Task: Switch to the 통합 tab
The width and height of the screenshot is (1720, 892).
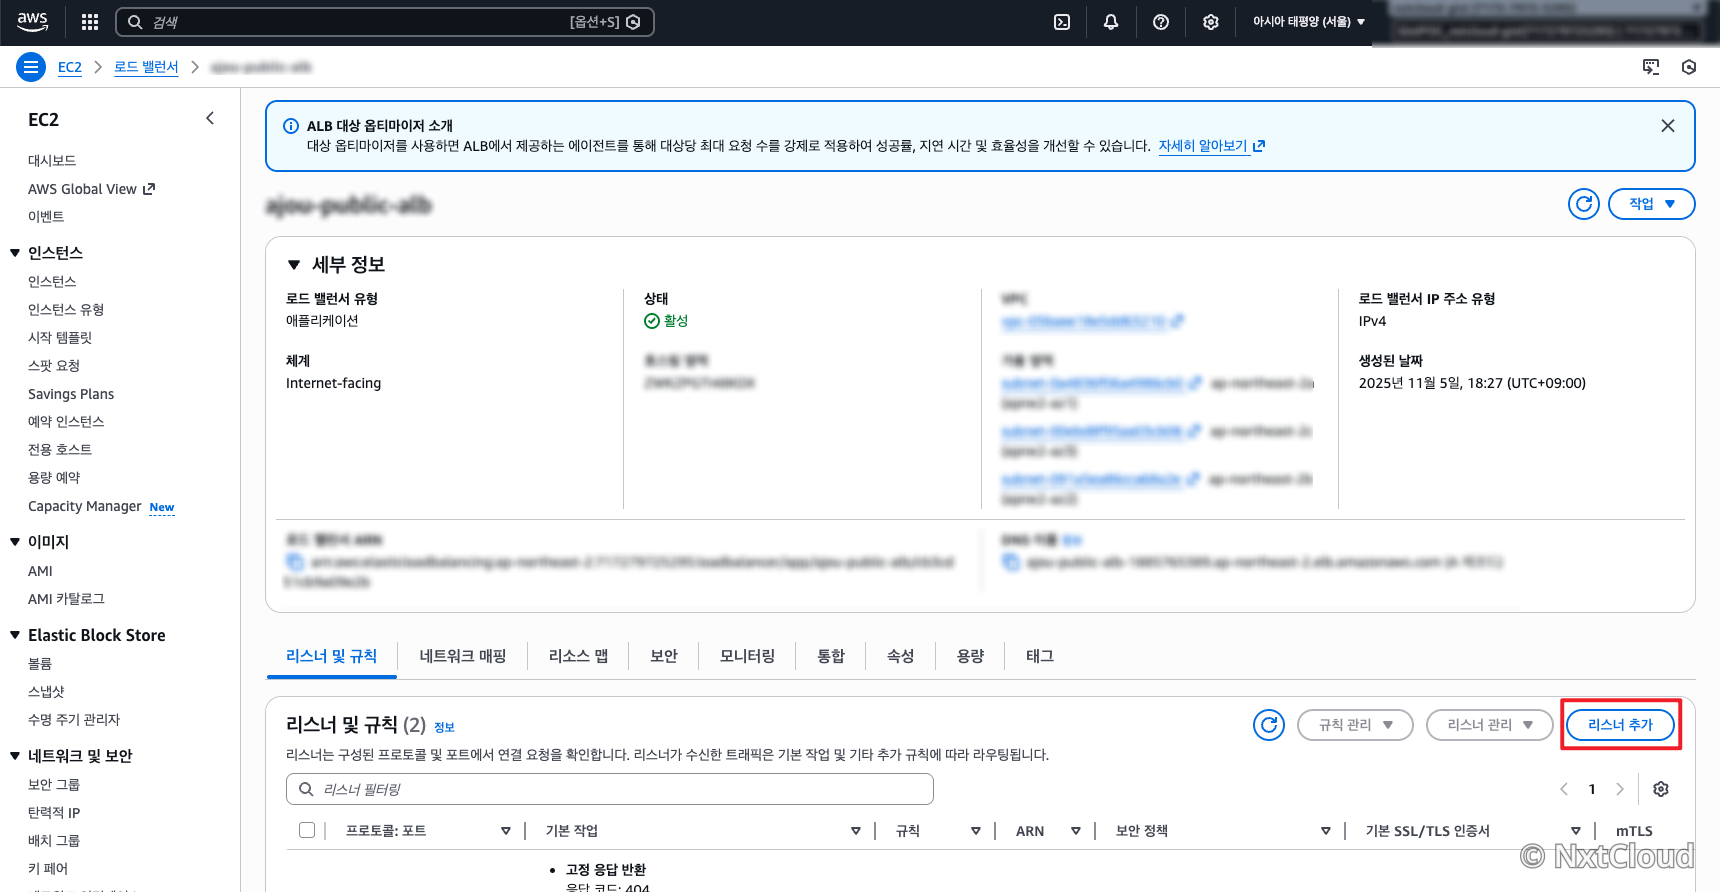Action: [x=831, y=656]
